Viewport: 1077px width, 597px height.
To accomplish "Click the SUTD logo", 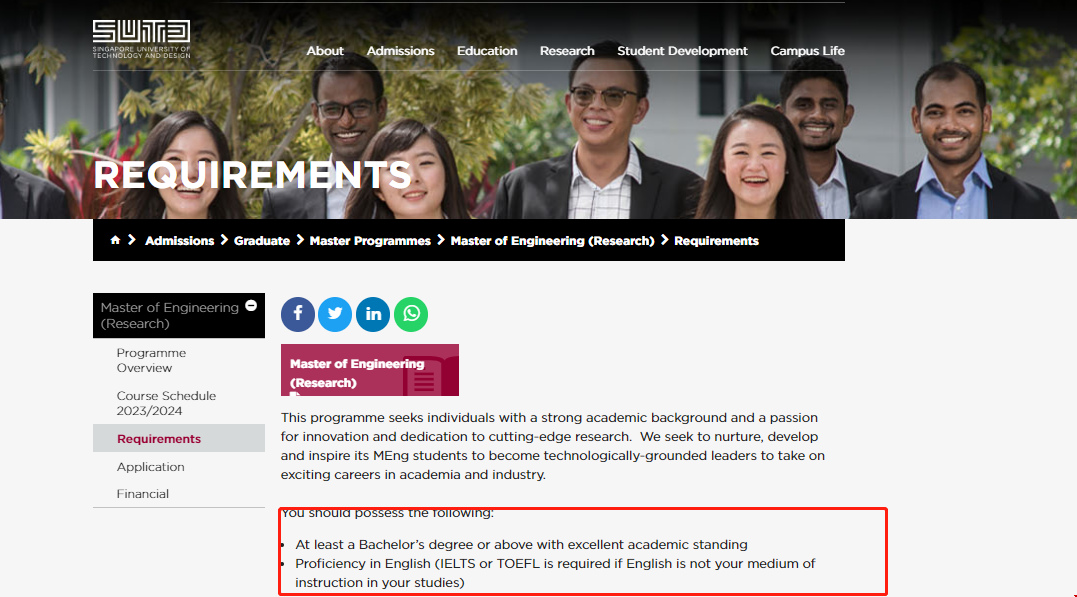I will (140, 40).
